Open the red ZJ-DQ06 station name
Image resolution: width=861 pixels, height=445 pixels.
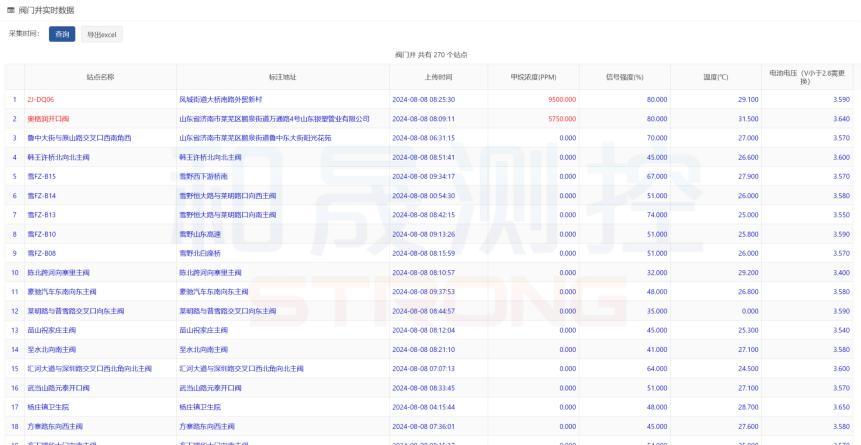[41, 99]
